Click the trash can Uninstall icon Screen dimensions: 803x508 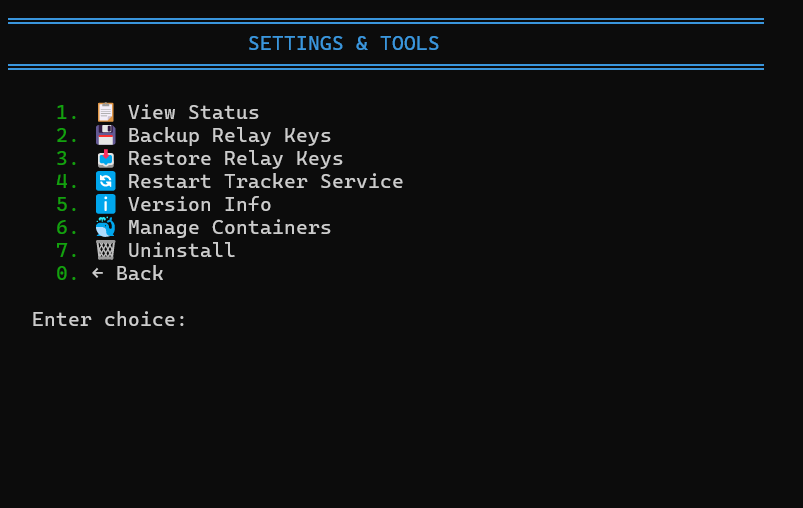tap(105, 250)
